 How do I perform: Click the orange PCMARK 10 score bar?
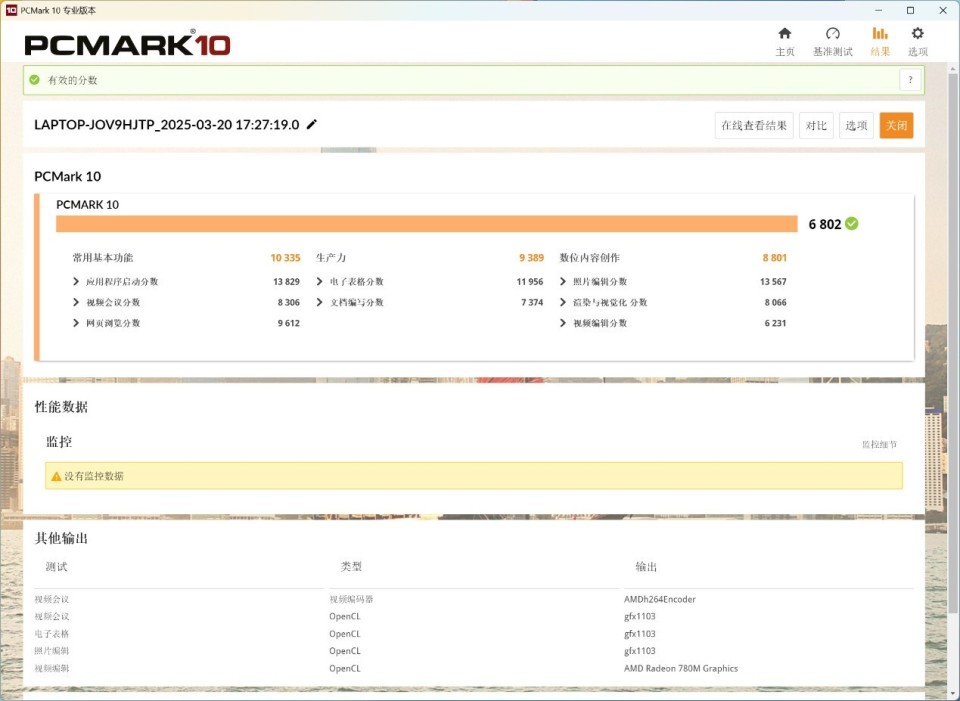coord(427,224)
